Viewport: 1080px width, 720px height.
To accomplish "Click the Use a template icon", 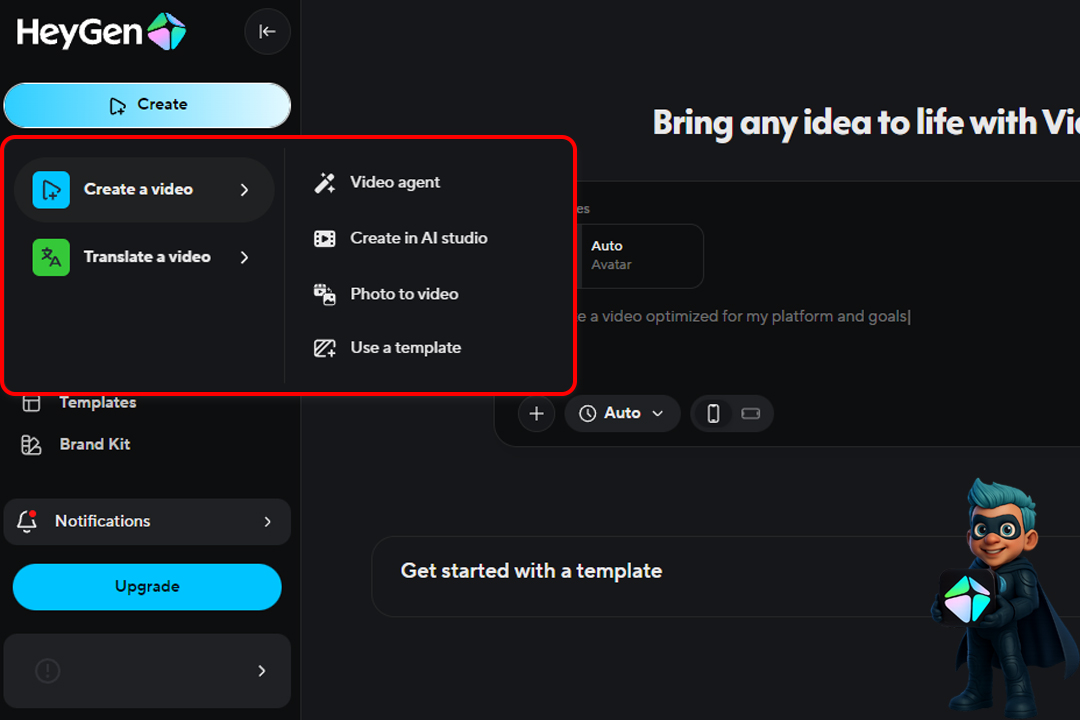I will click(325, 348).
